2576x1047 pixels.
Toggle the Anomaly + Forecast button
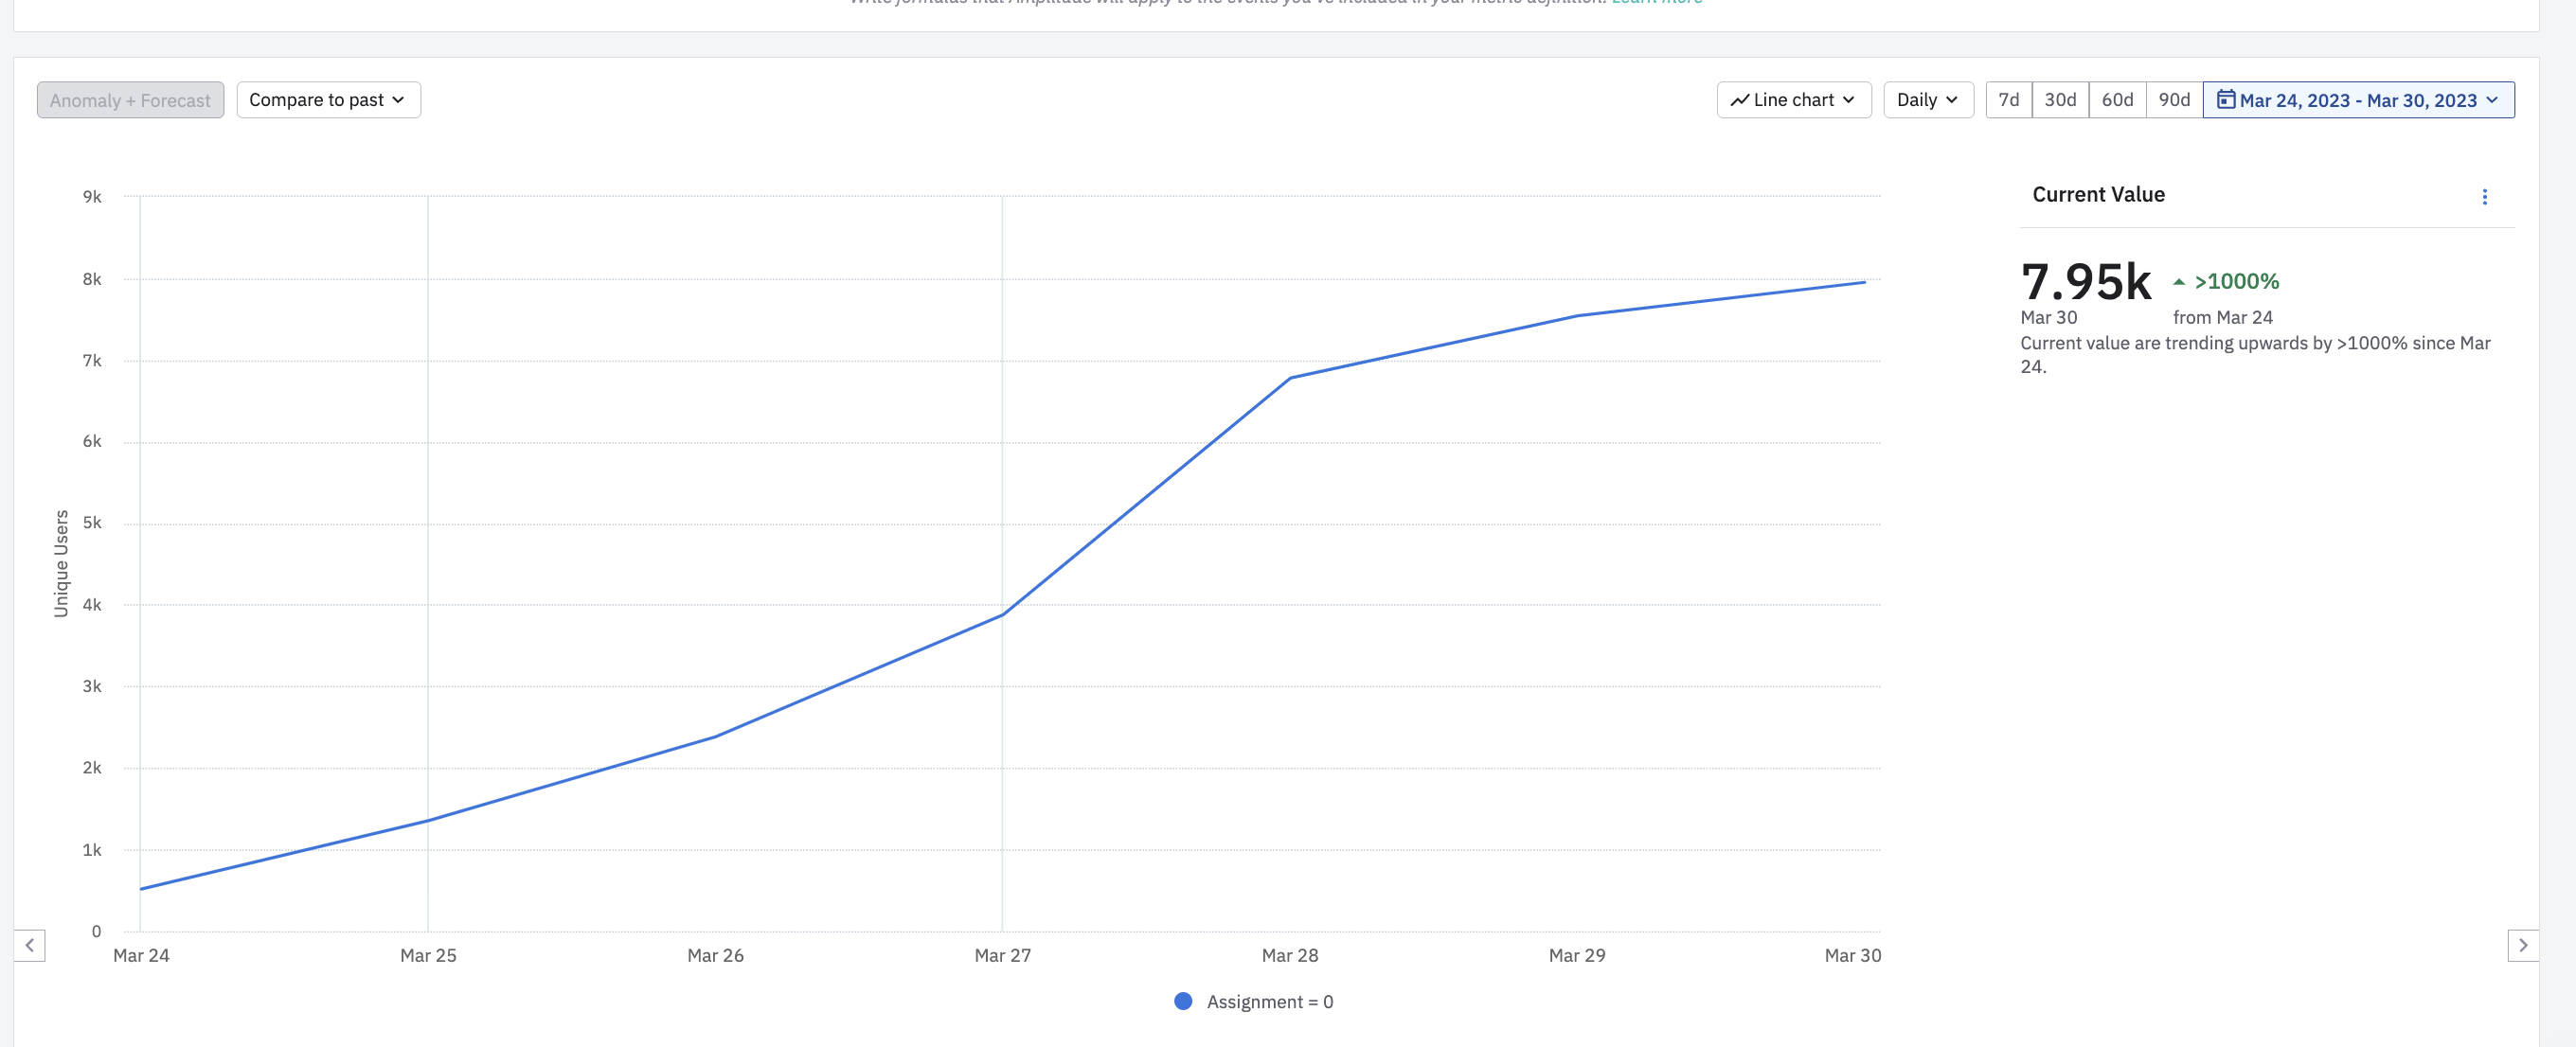click(x=130, y=100)
